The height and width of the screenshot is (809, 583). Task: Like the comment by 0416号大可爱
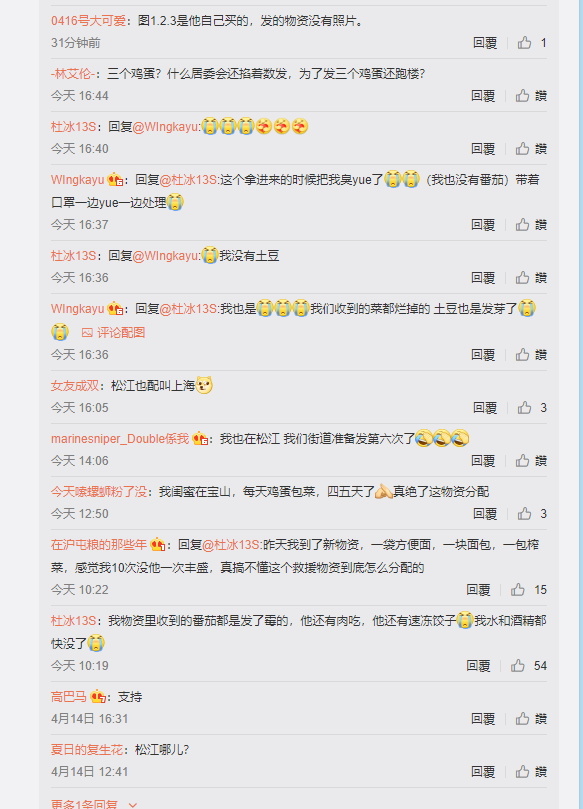pyautogui.click(x=525, y=43)
